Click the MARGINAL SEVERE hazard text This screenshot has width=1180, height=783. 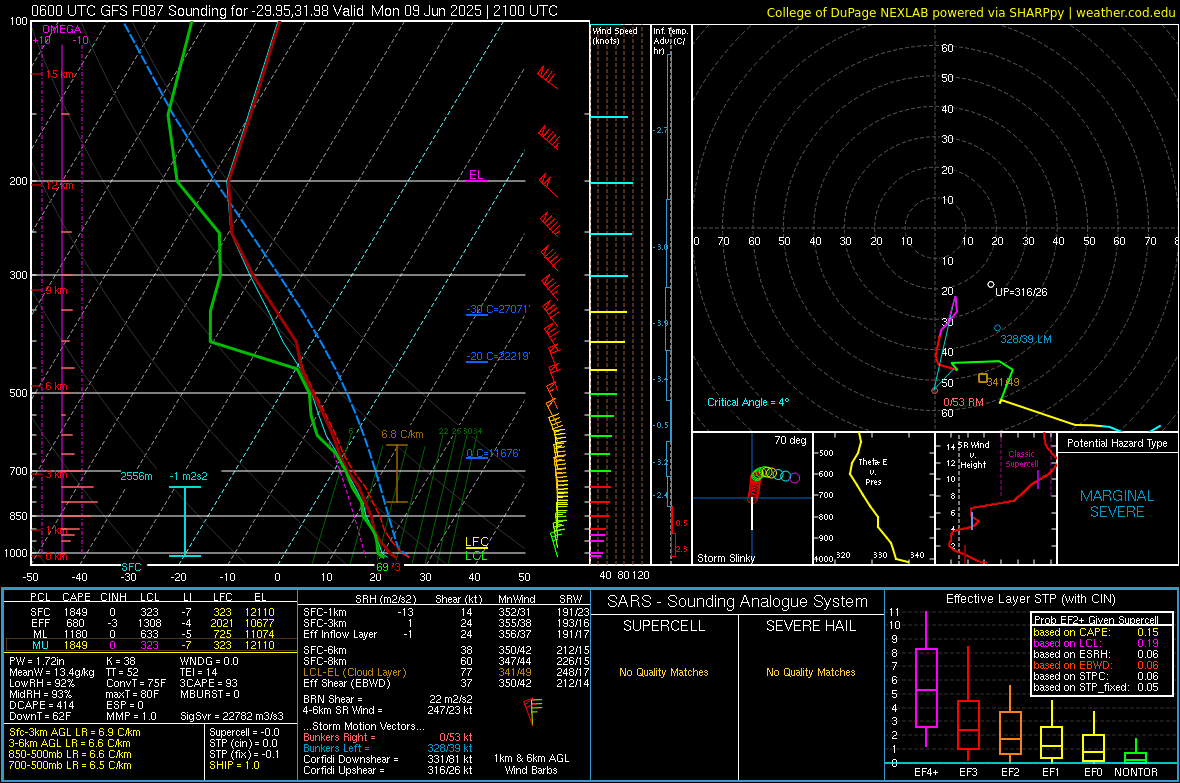tap(1117, 504)
